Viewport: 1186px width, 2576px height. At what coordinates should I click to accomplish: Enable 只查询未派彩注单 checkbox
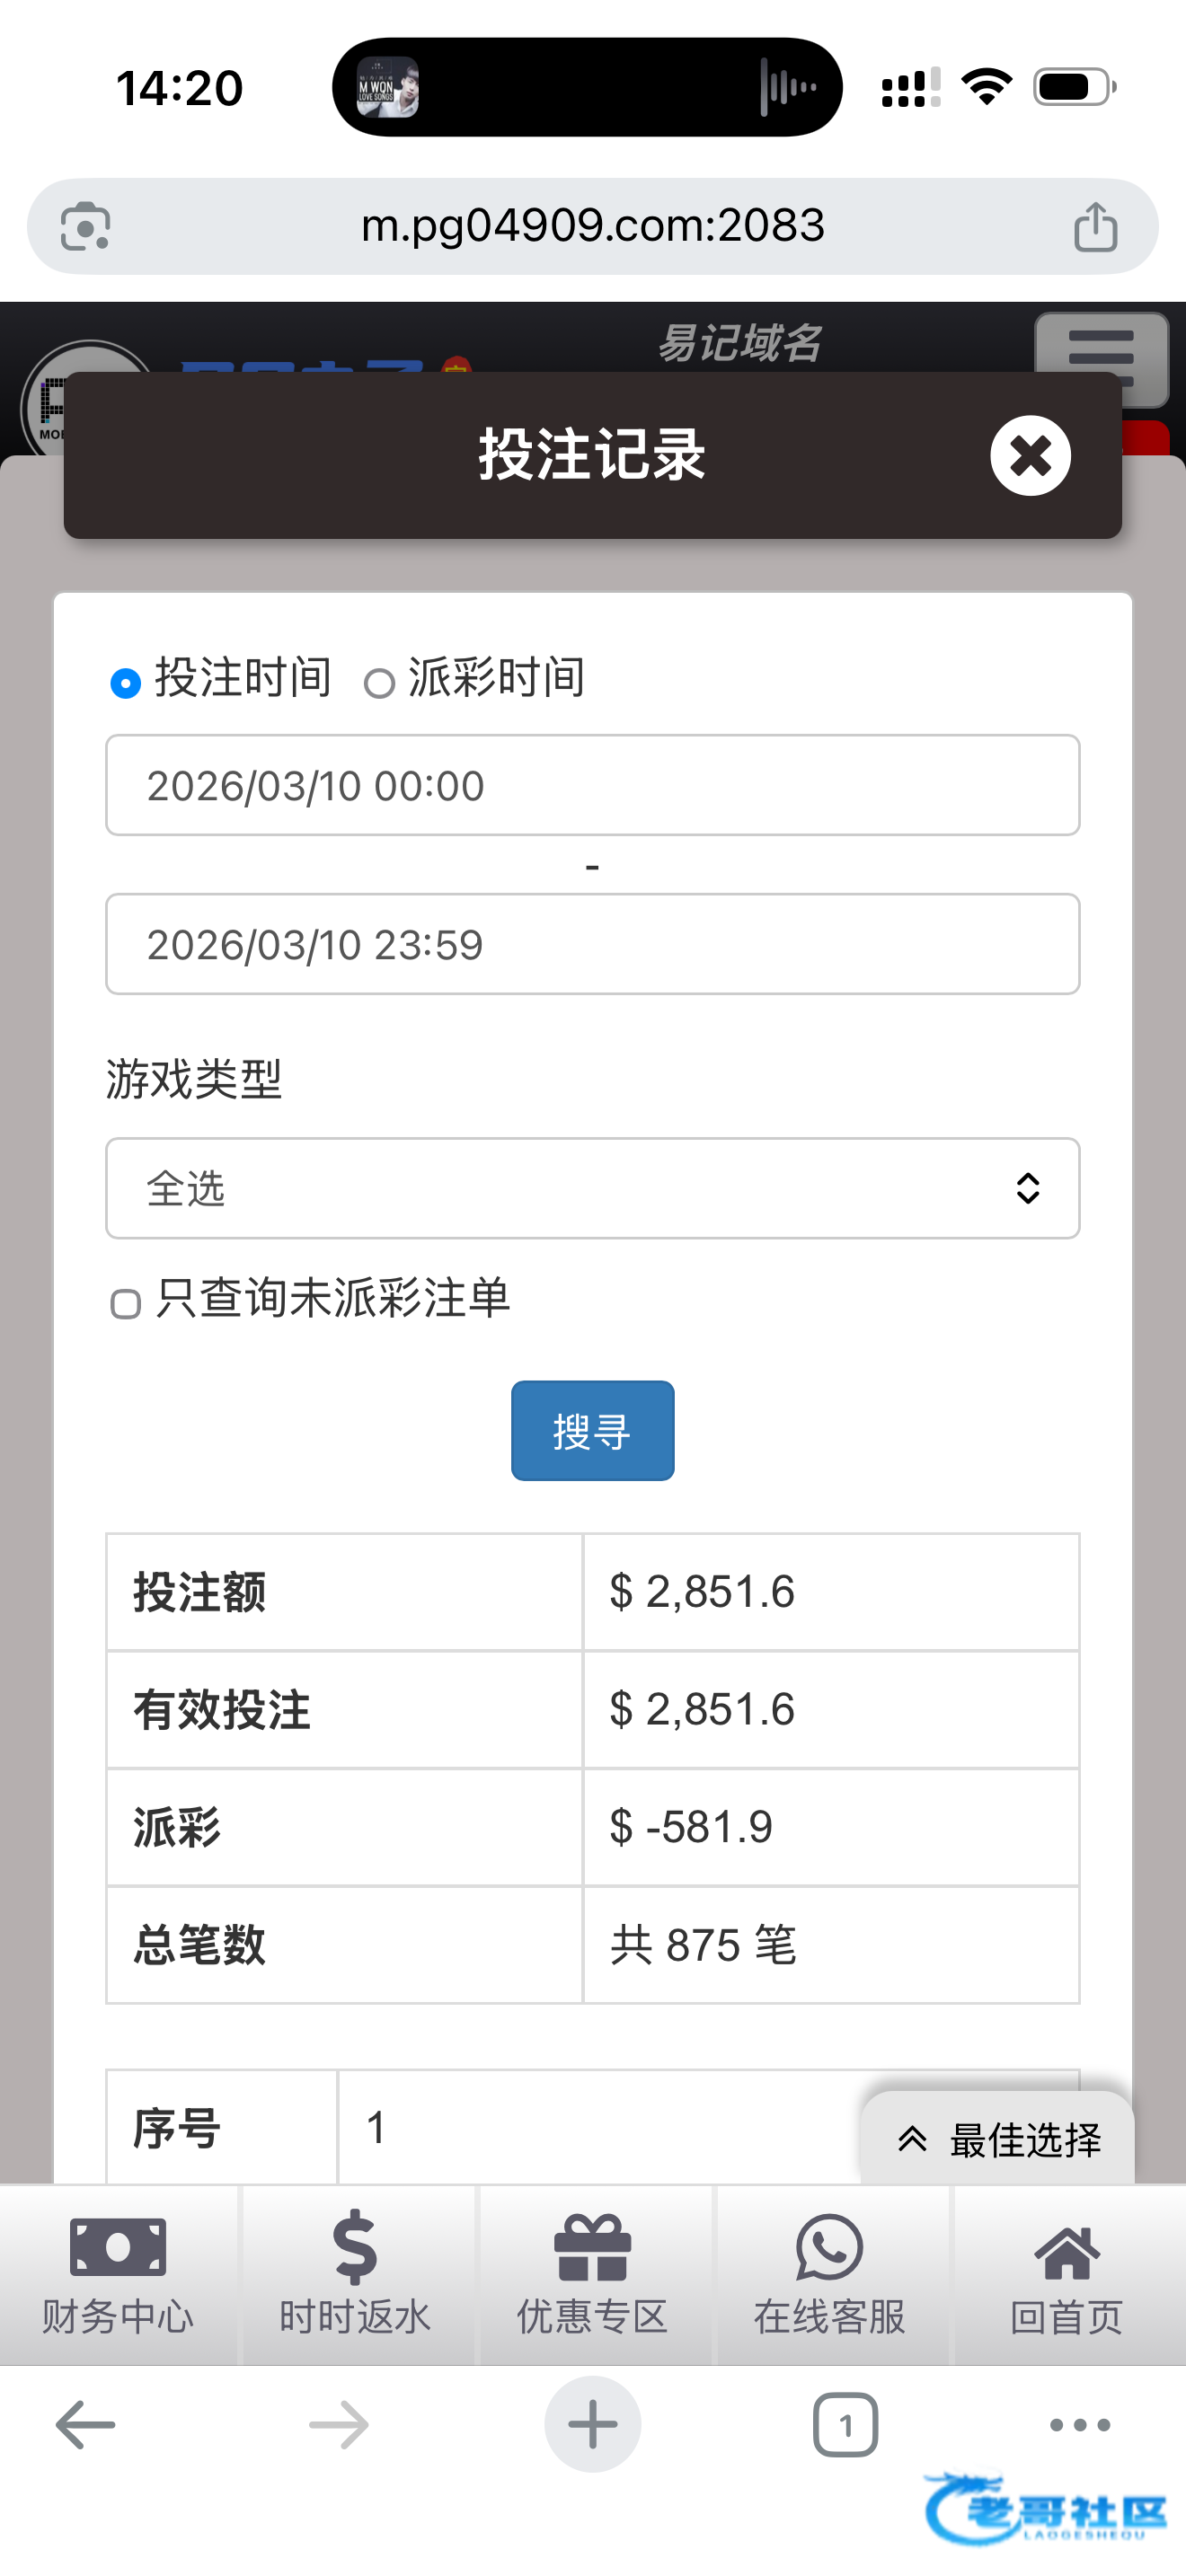click(126, 1304)
